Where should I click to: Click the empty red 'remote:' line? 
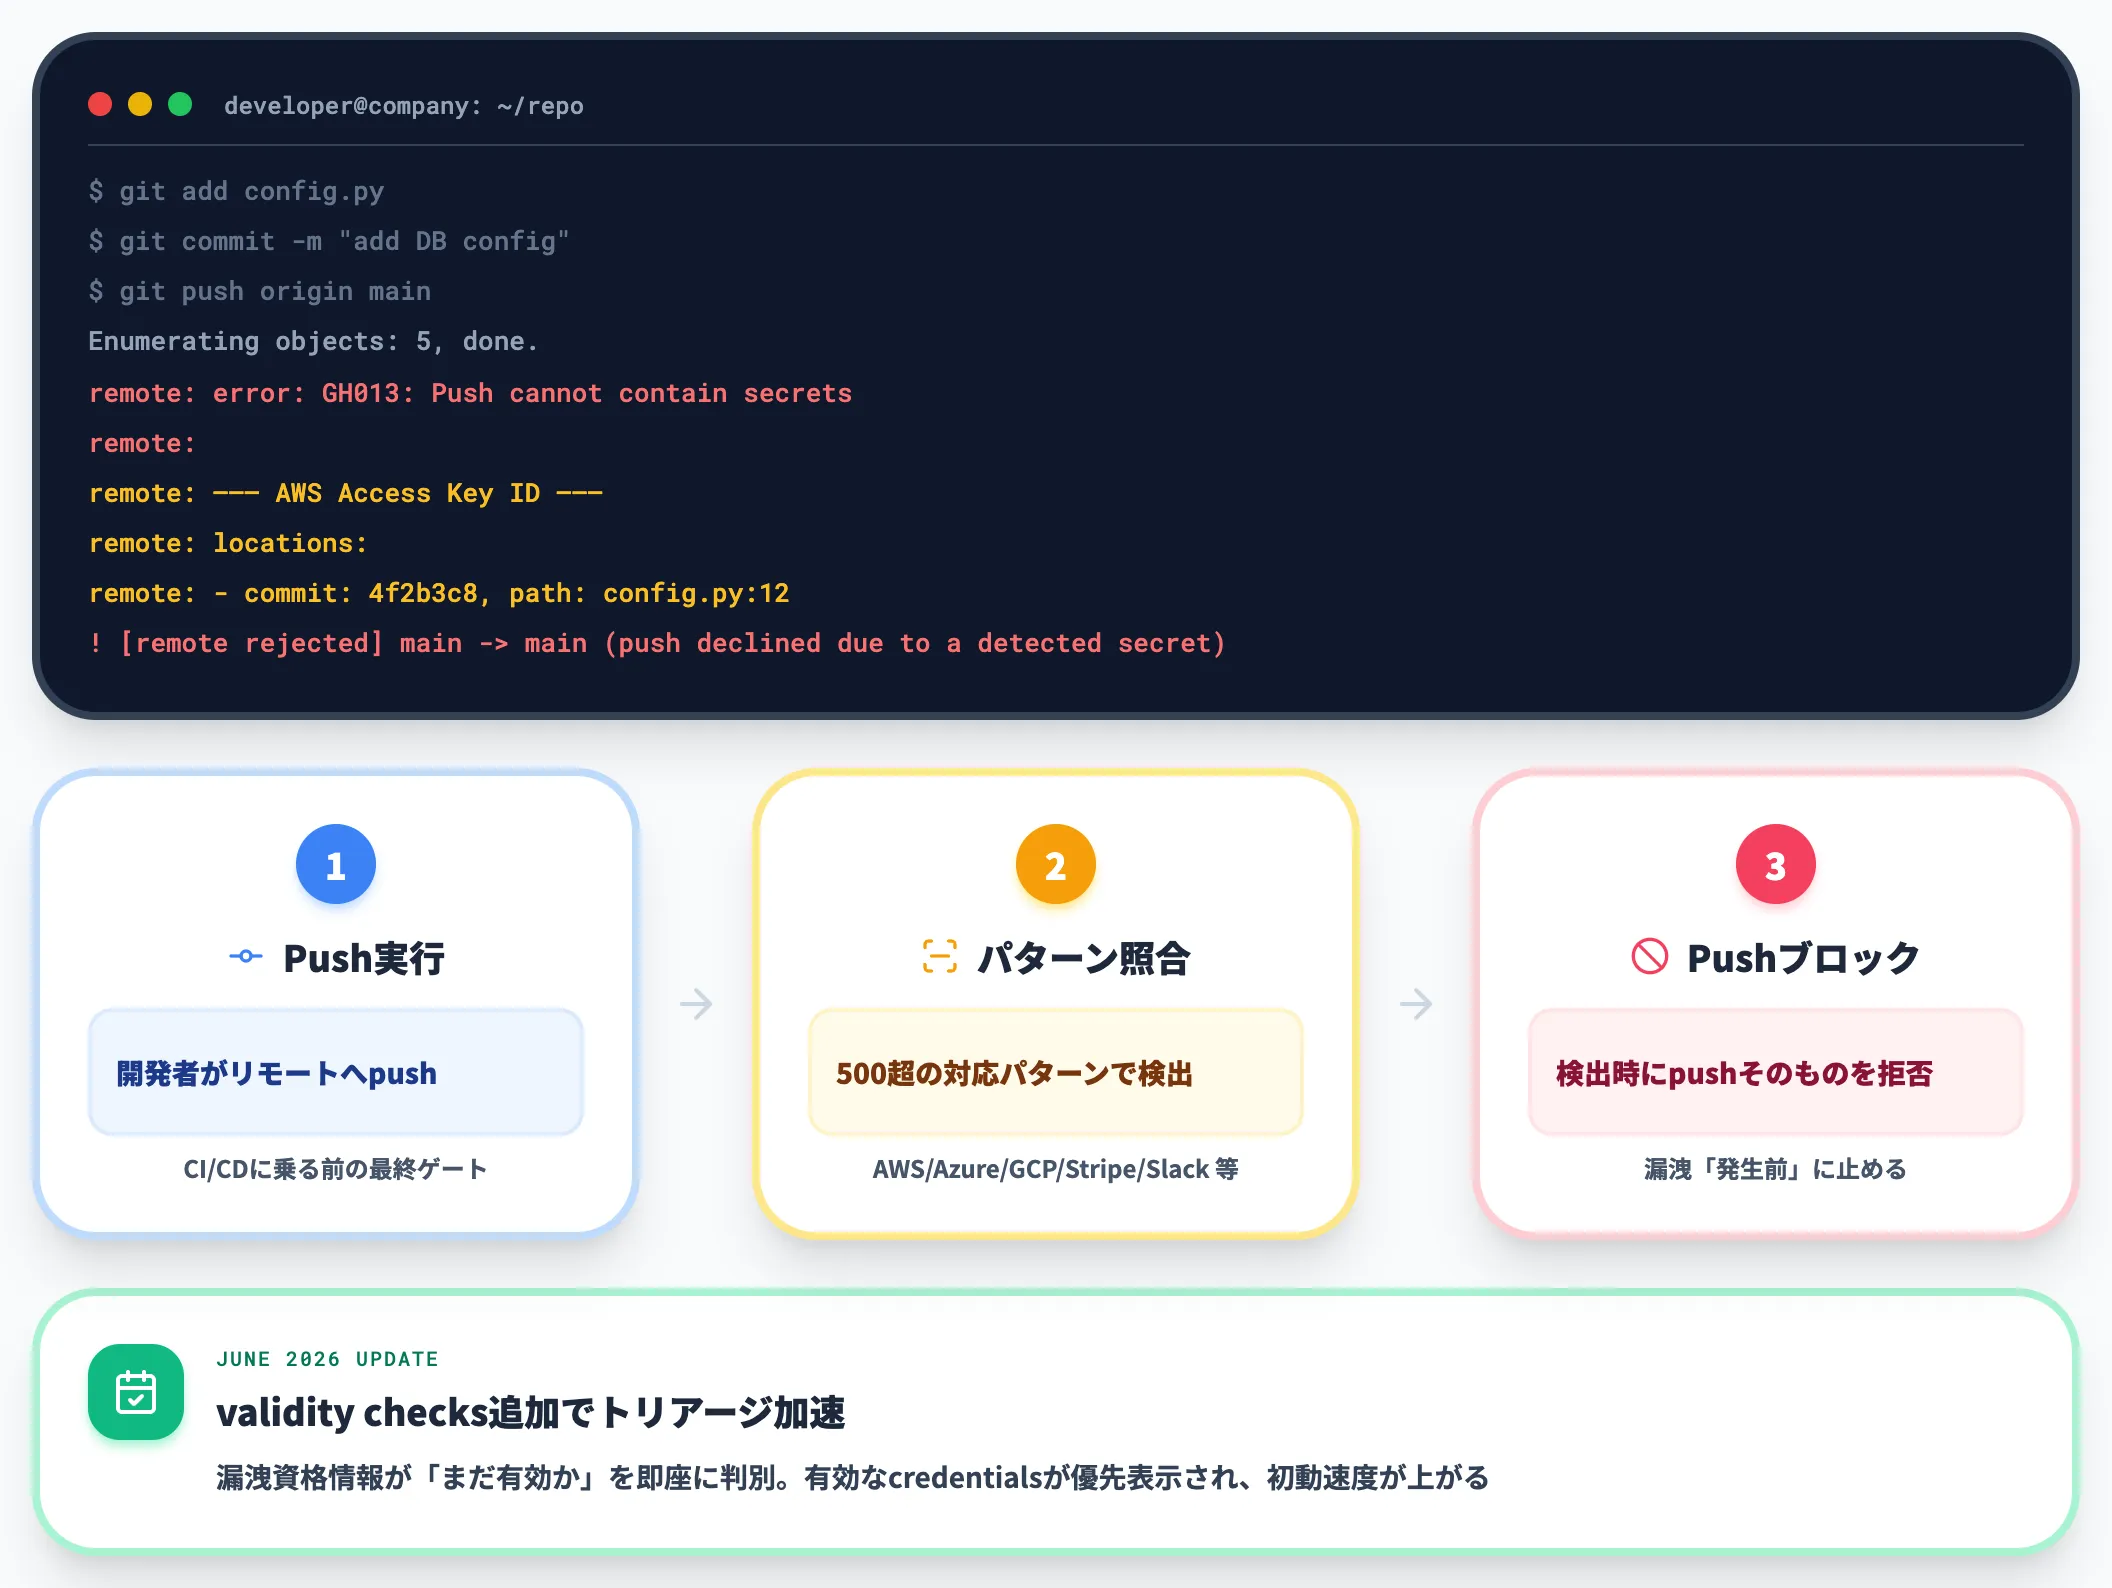point(142,443)
